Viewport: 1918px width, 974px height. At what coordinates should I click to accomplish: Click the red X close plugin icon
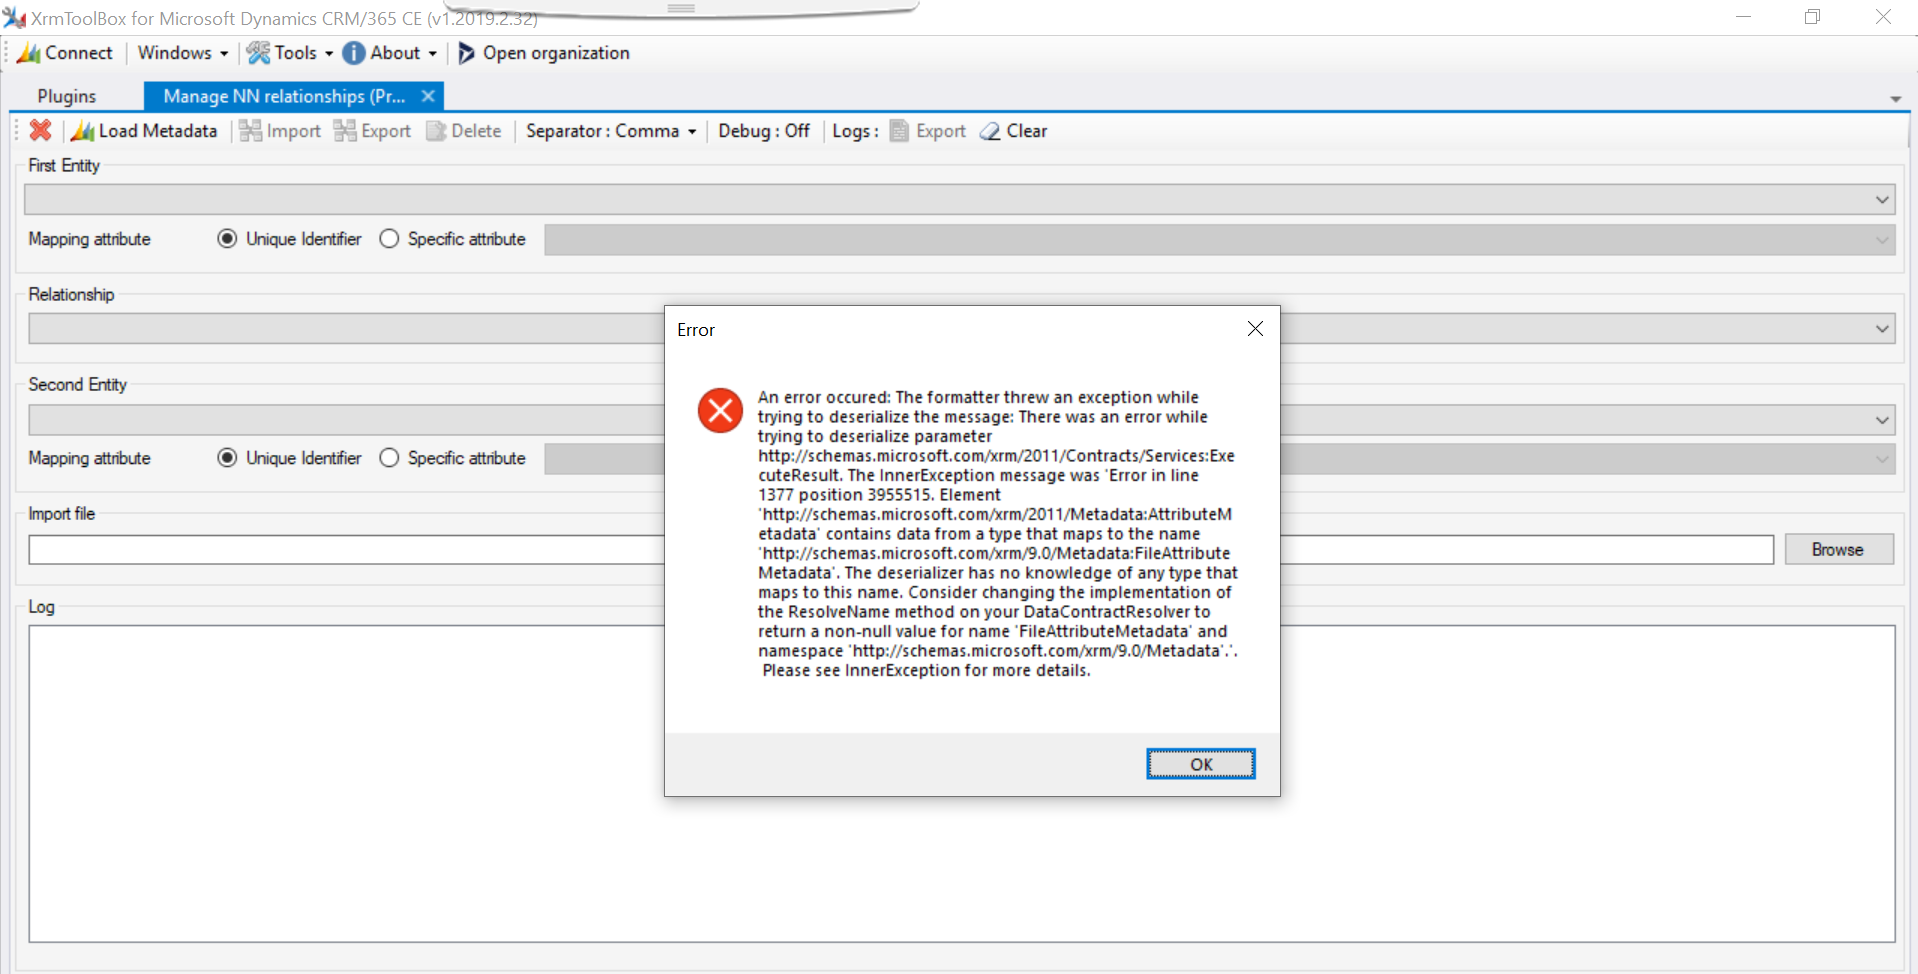tap(41, 130)
